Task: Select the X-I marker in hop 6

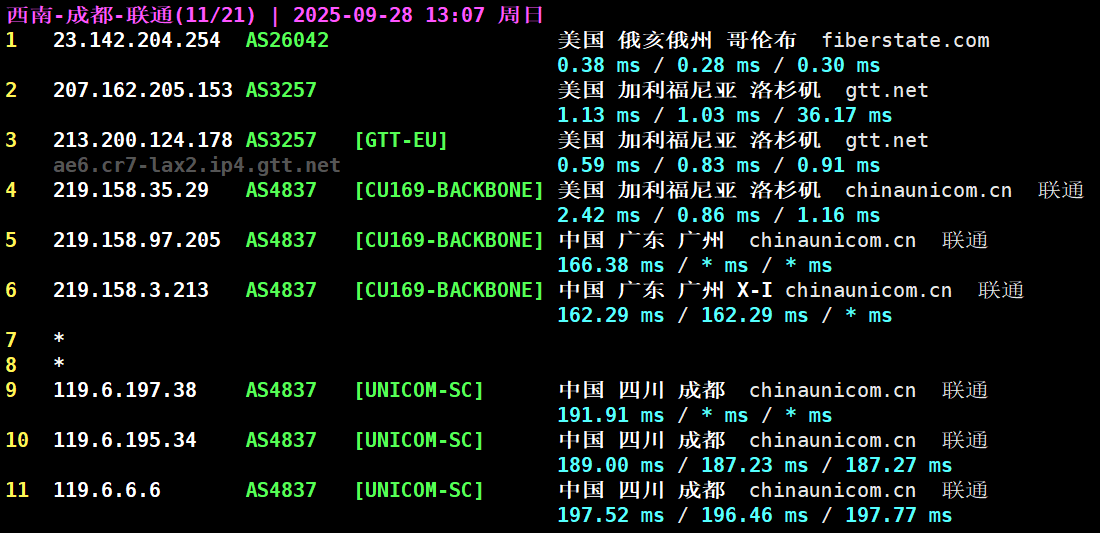Action: pyautogui.click(x=756, y=290)
